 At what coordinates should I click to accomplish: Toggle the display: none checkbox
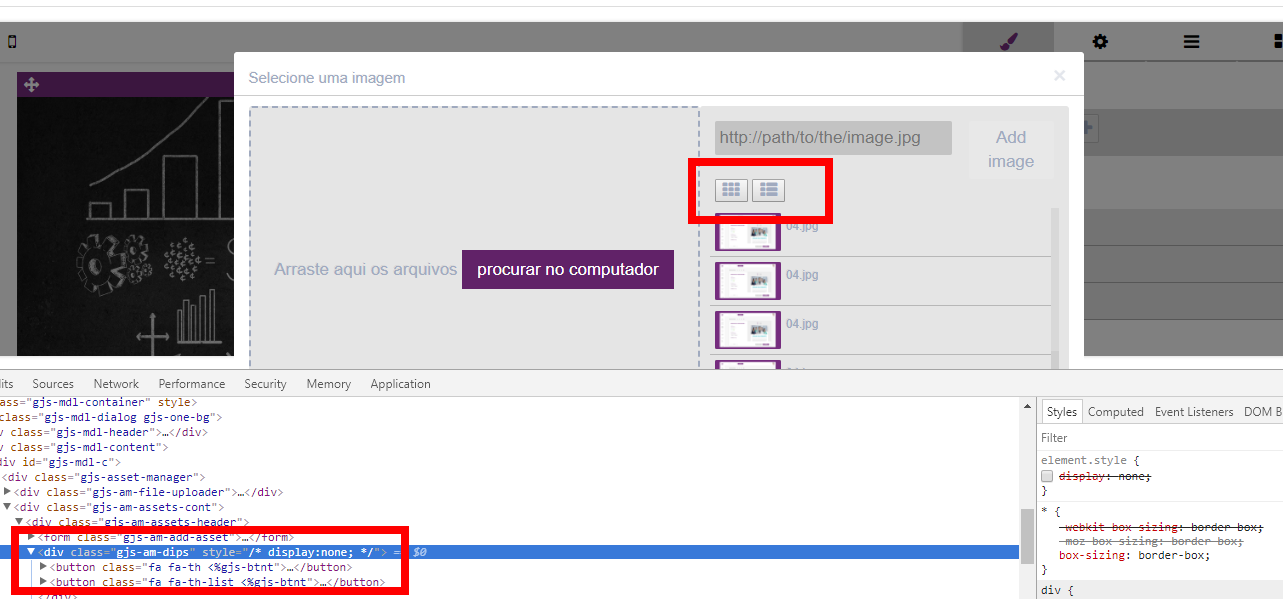click(x=1047, y=477)
